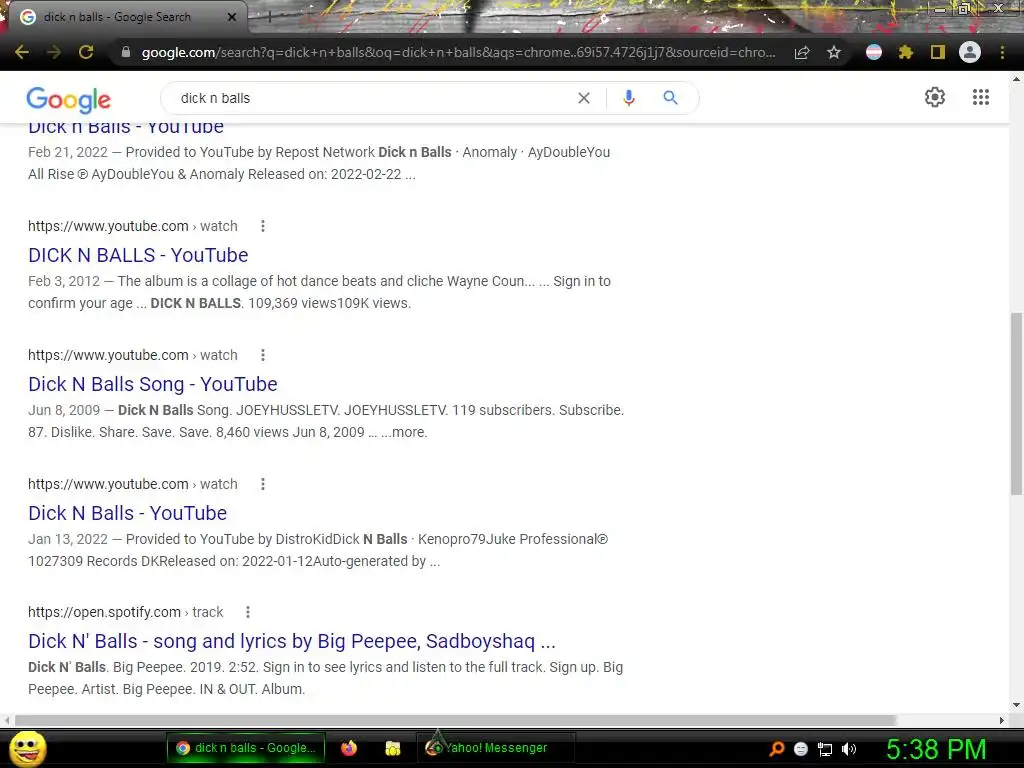This screenshot has width=1024, height=768.
Task: Click the horizontal scrollbar thumb
Action: point(455,720)
